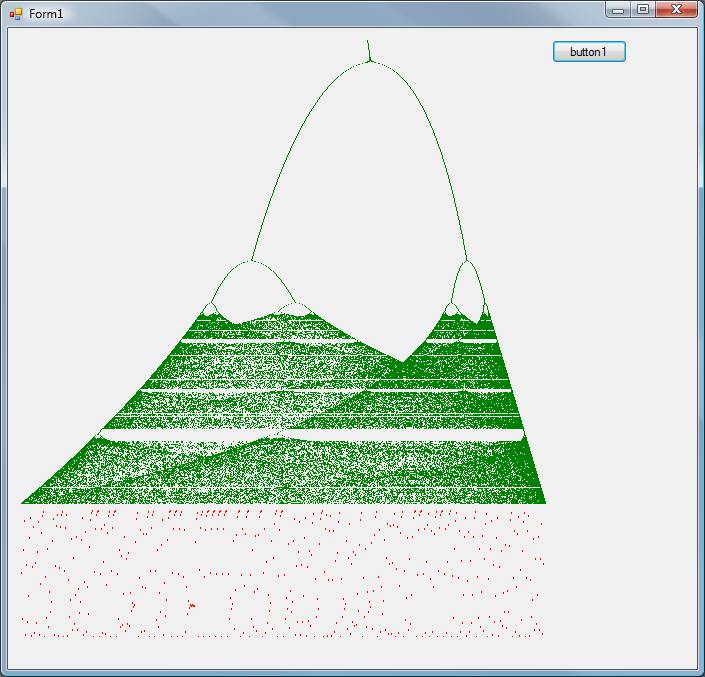
Task: Close the Form1 window
Action: coord(677,9)
